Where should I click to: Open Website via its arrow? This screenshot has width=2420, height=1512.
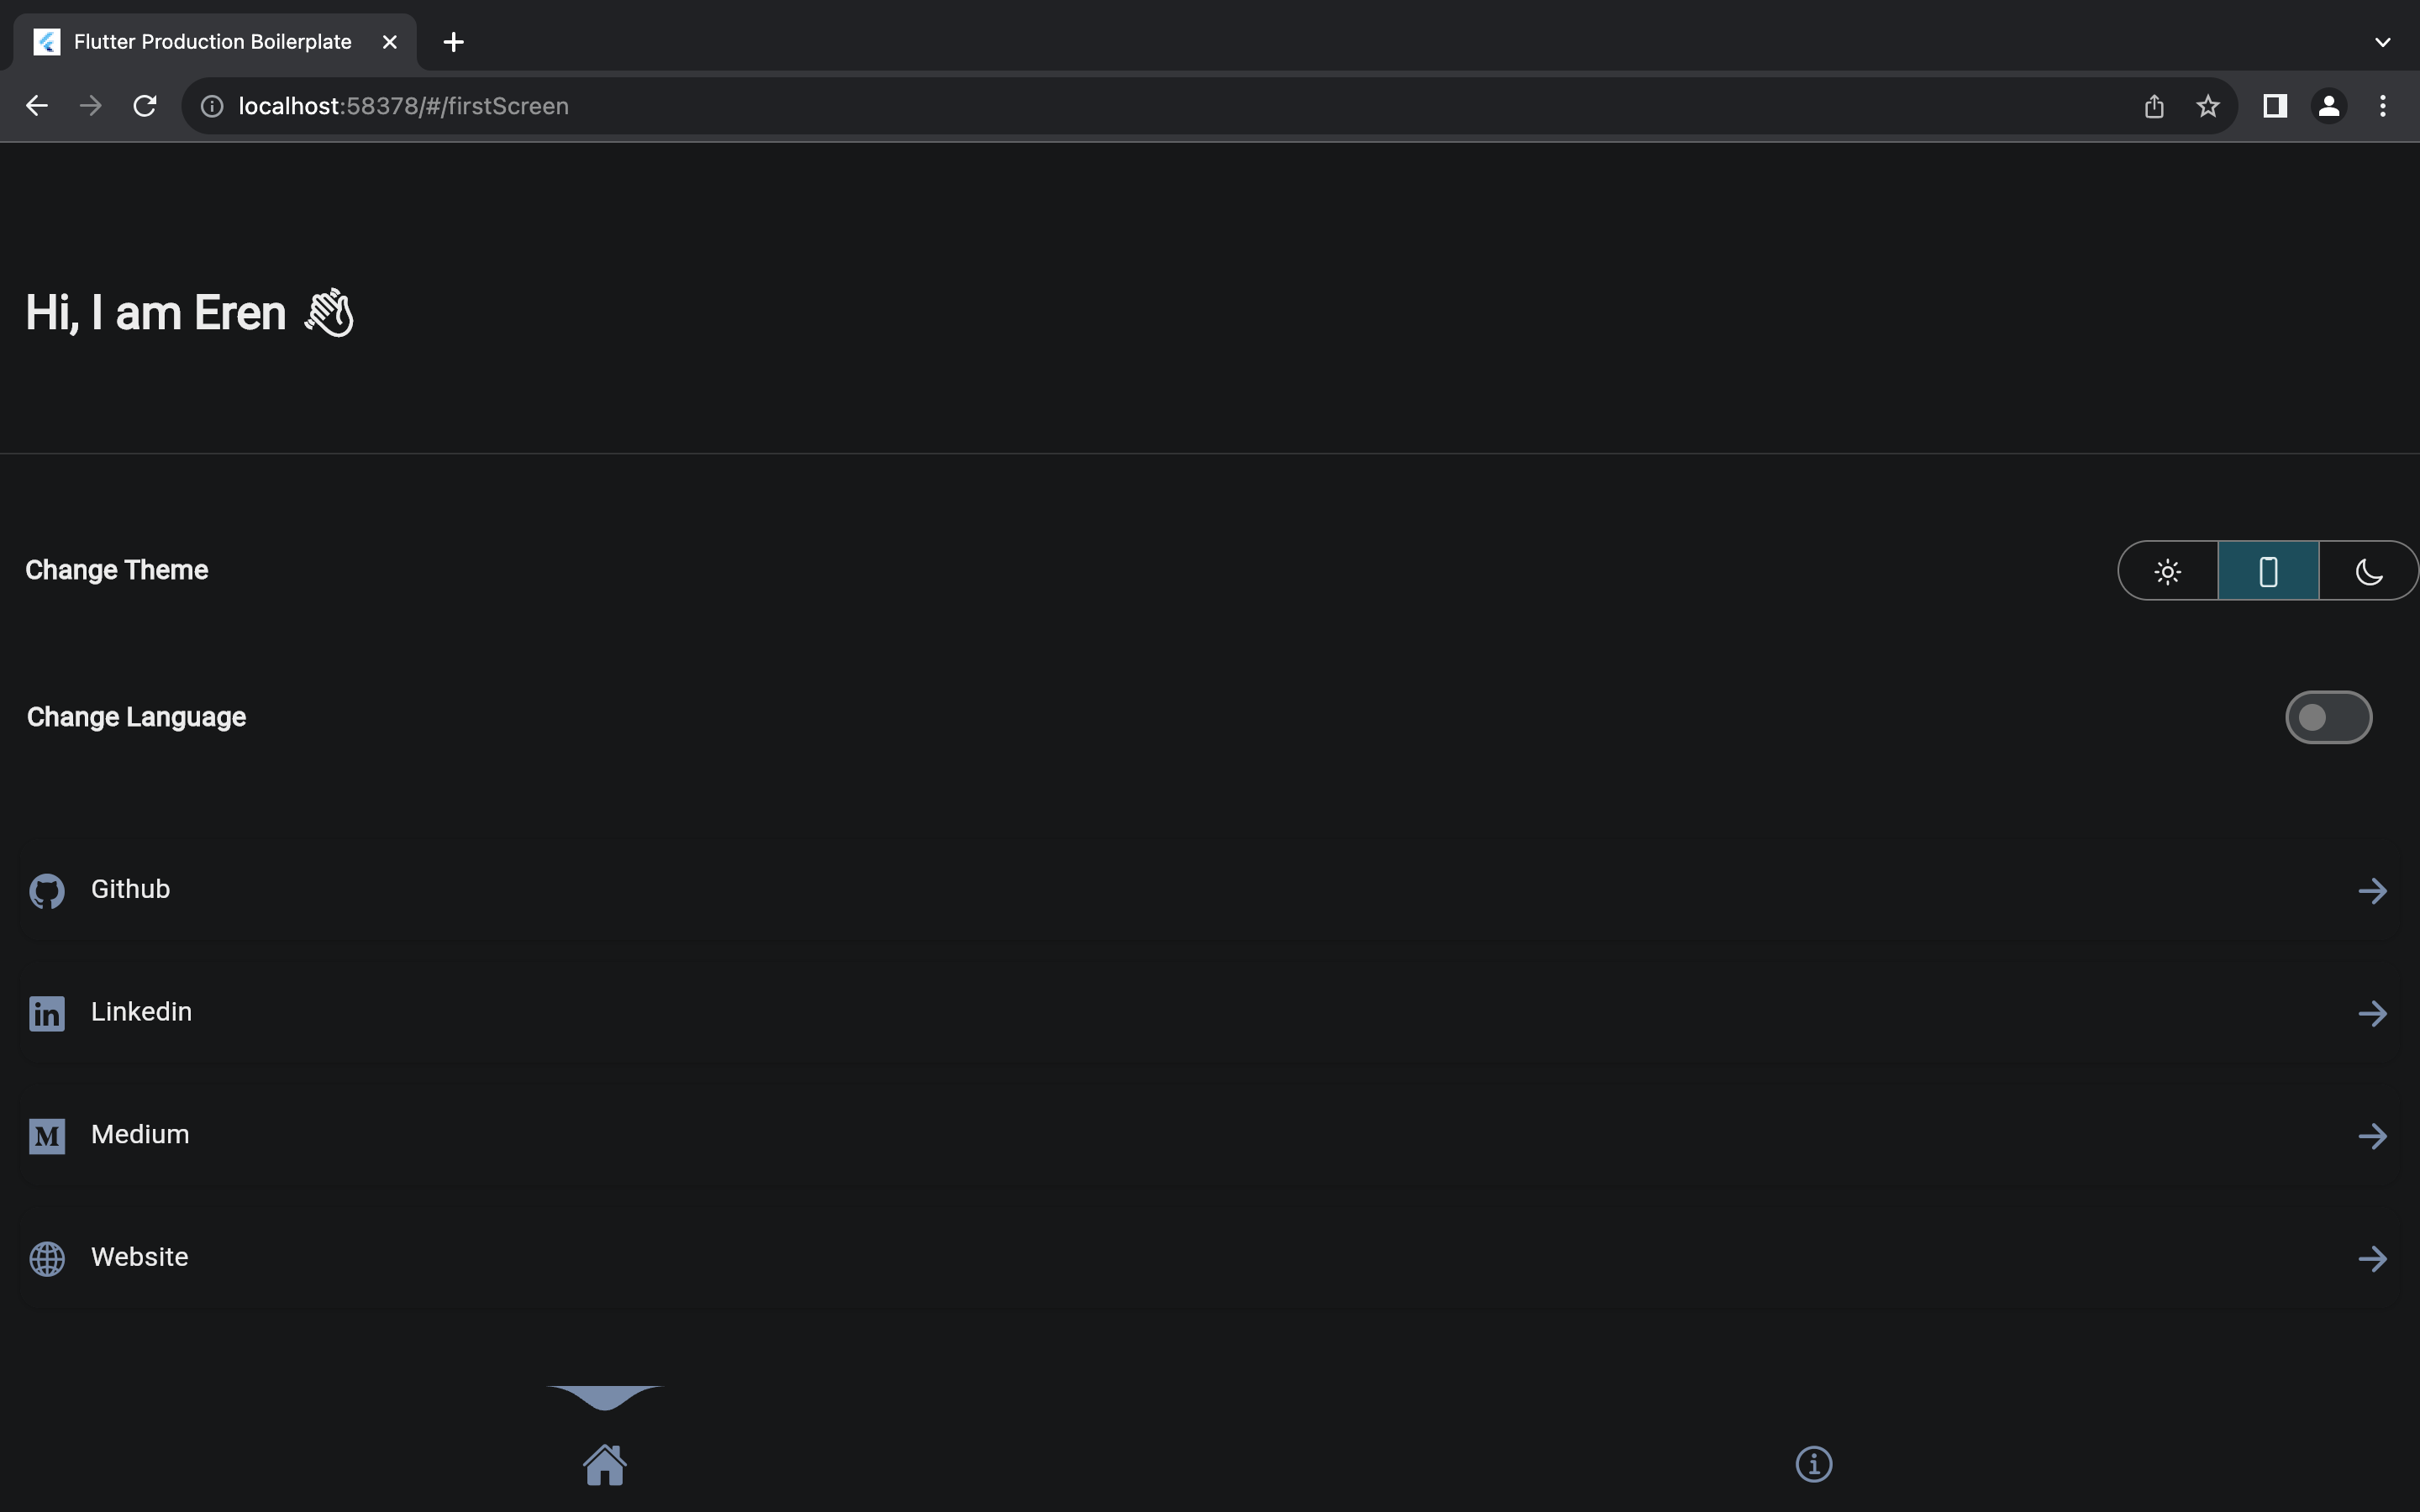click(x=2372, y=1259)
